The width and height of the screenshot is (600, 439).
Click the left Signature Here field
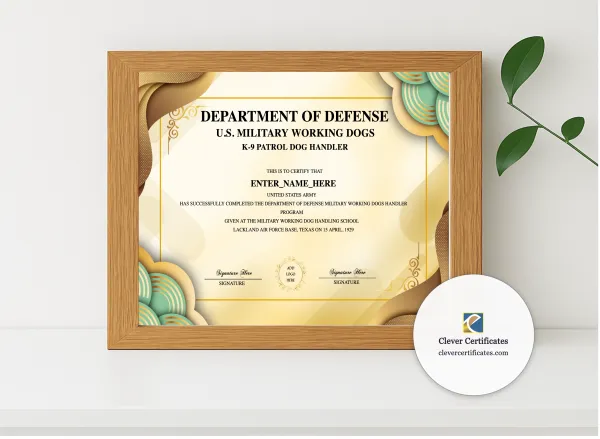[233, 274]
